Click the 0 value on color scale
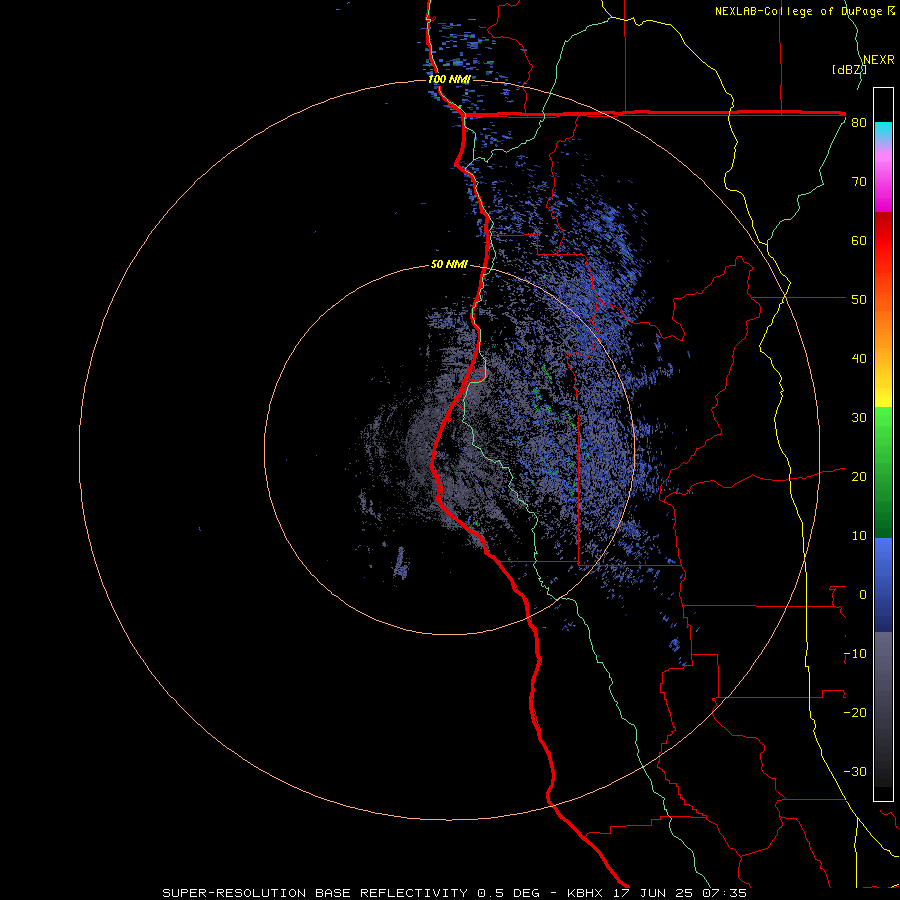Image resolution: width=900 pixels, height=900 pixels. tap(863, 595)
